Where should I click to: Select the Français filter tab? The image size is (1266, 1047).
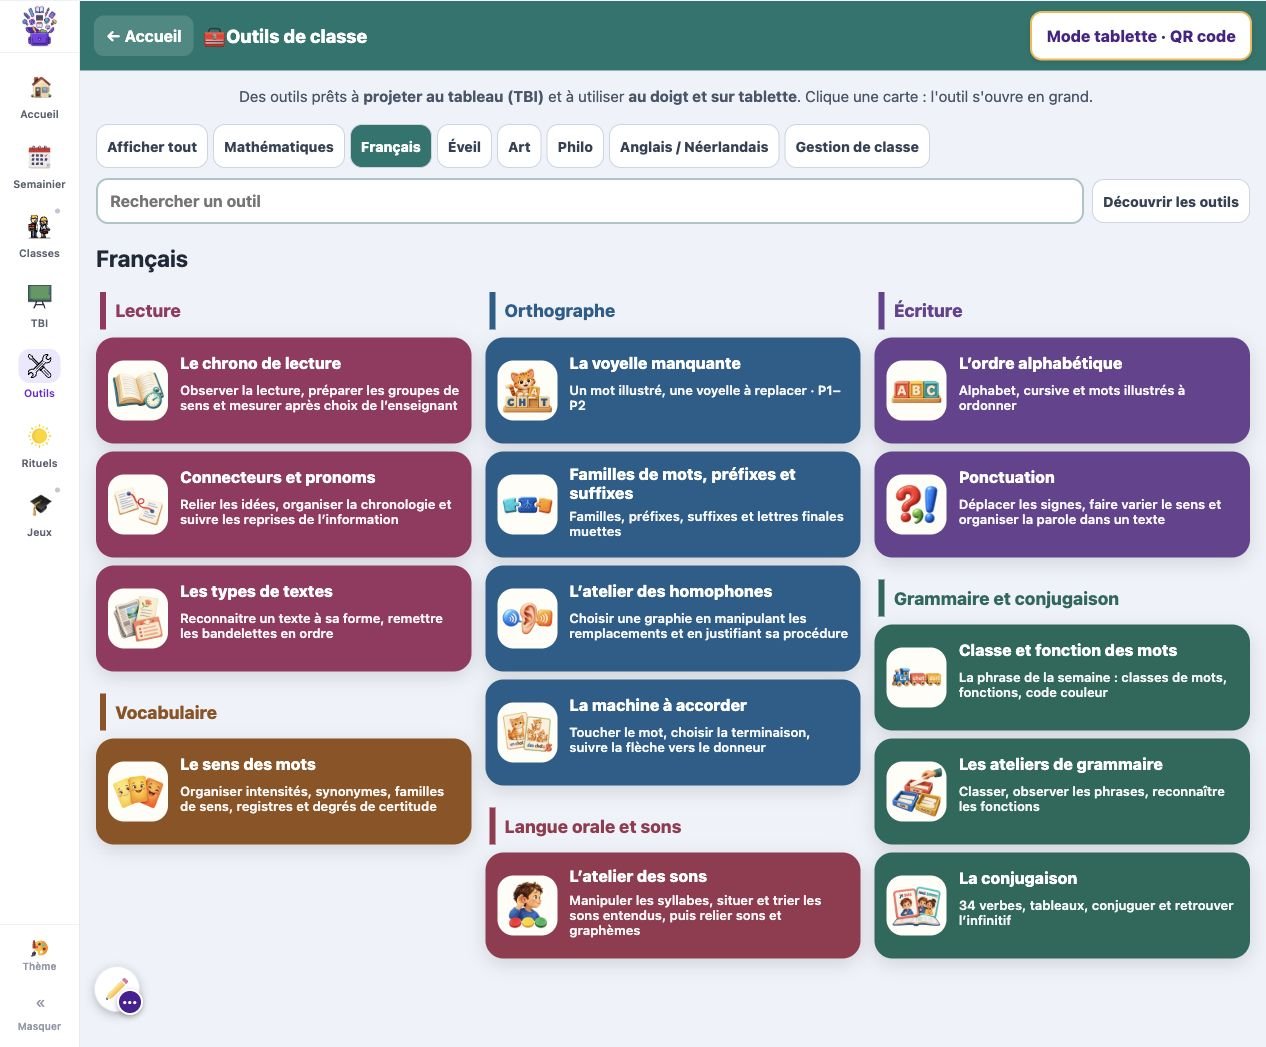pos(391,146)
